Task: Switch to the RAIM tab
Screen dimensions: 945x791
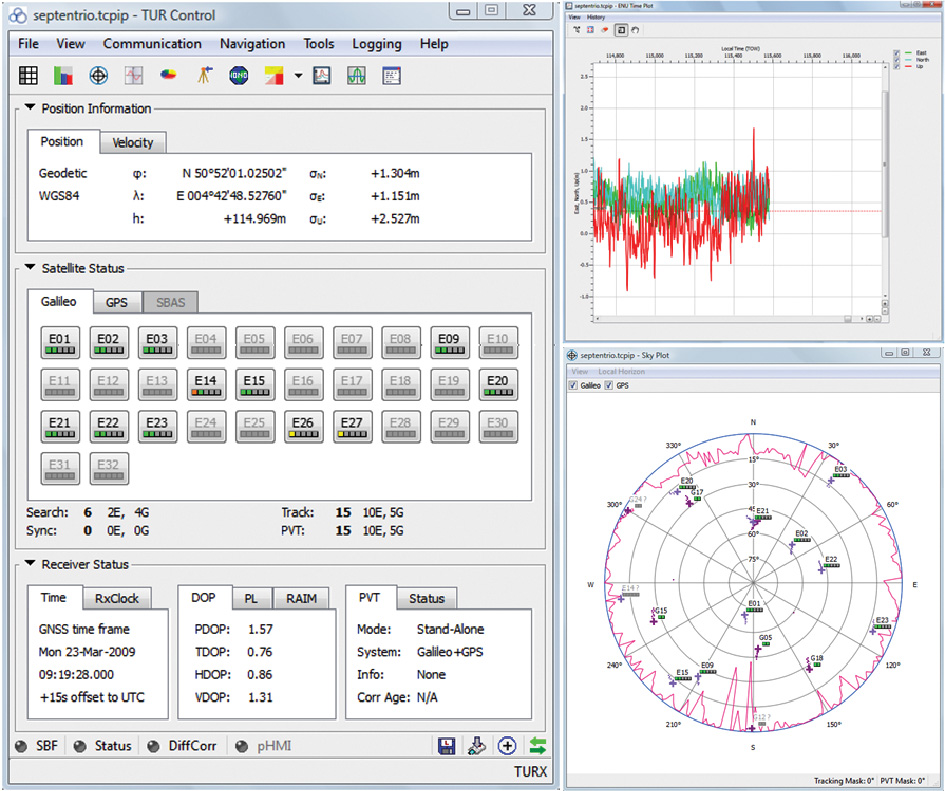Action: (x=301, y=599)
